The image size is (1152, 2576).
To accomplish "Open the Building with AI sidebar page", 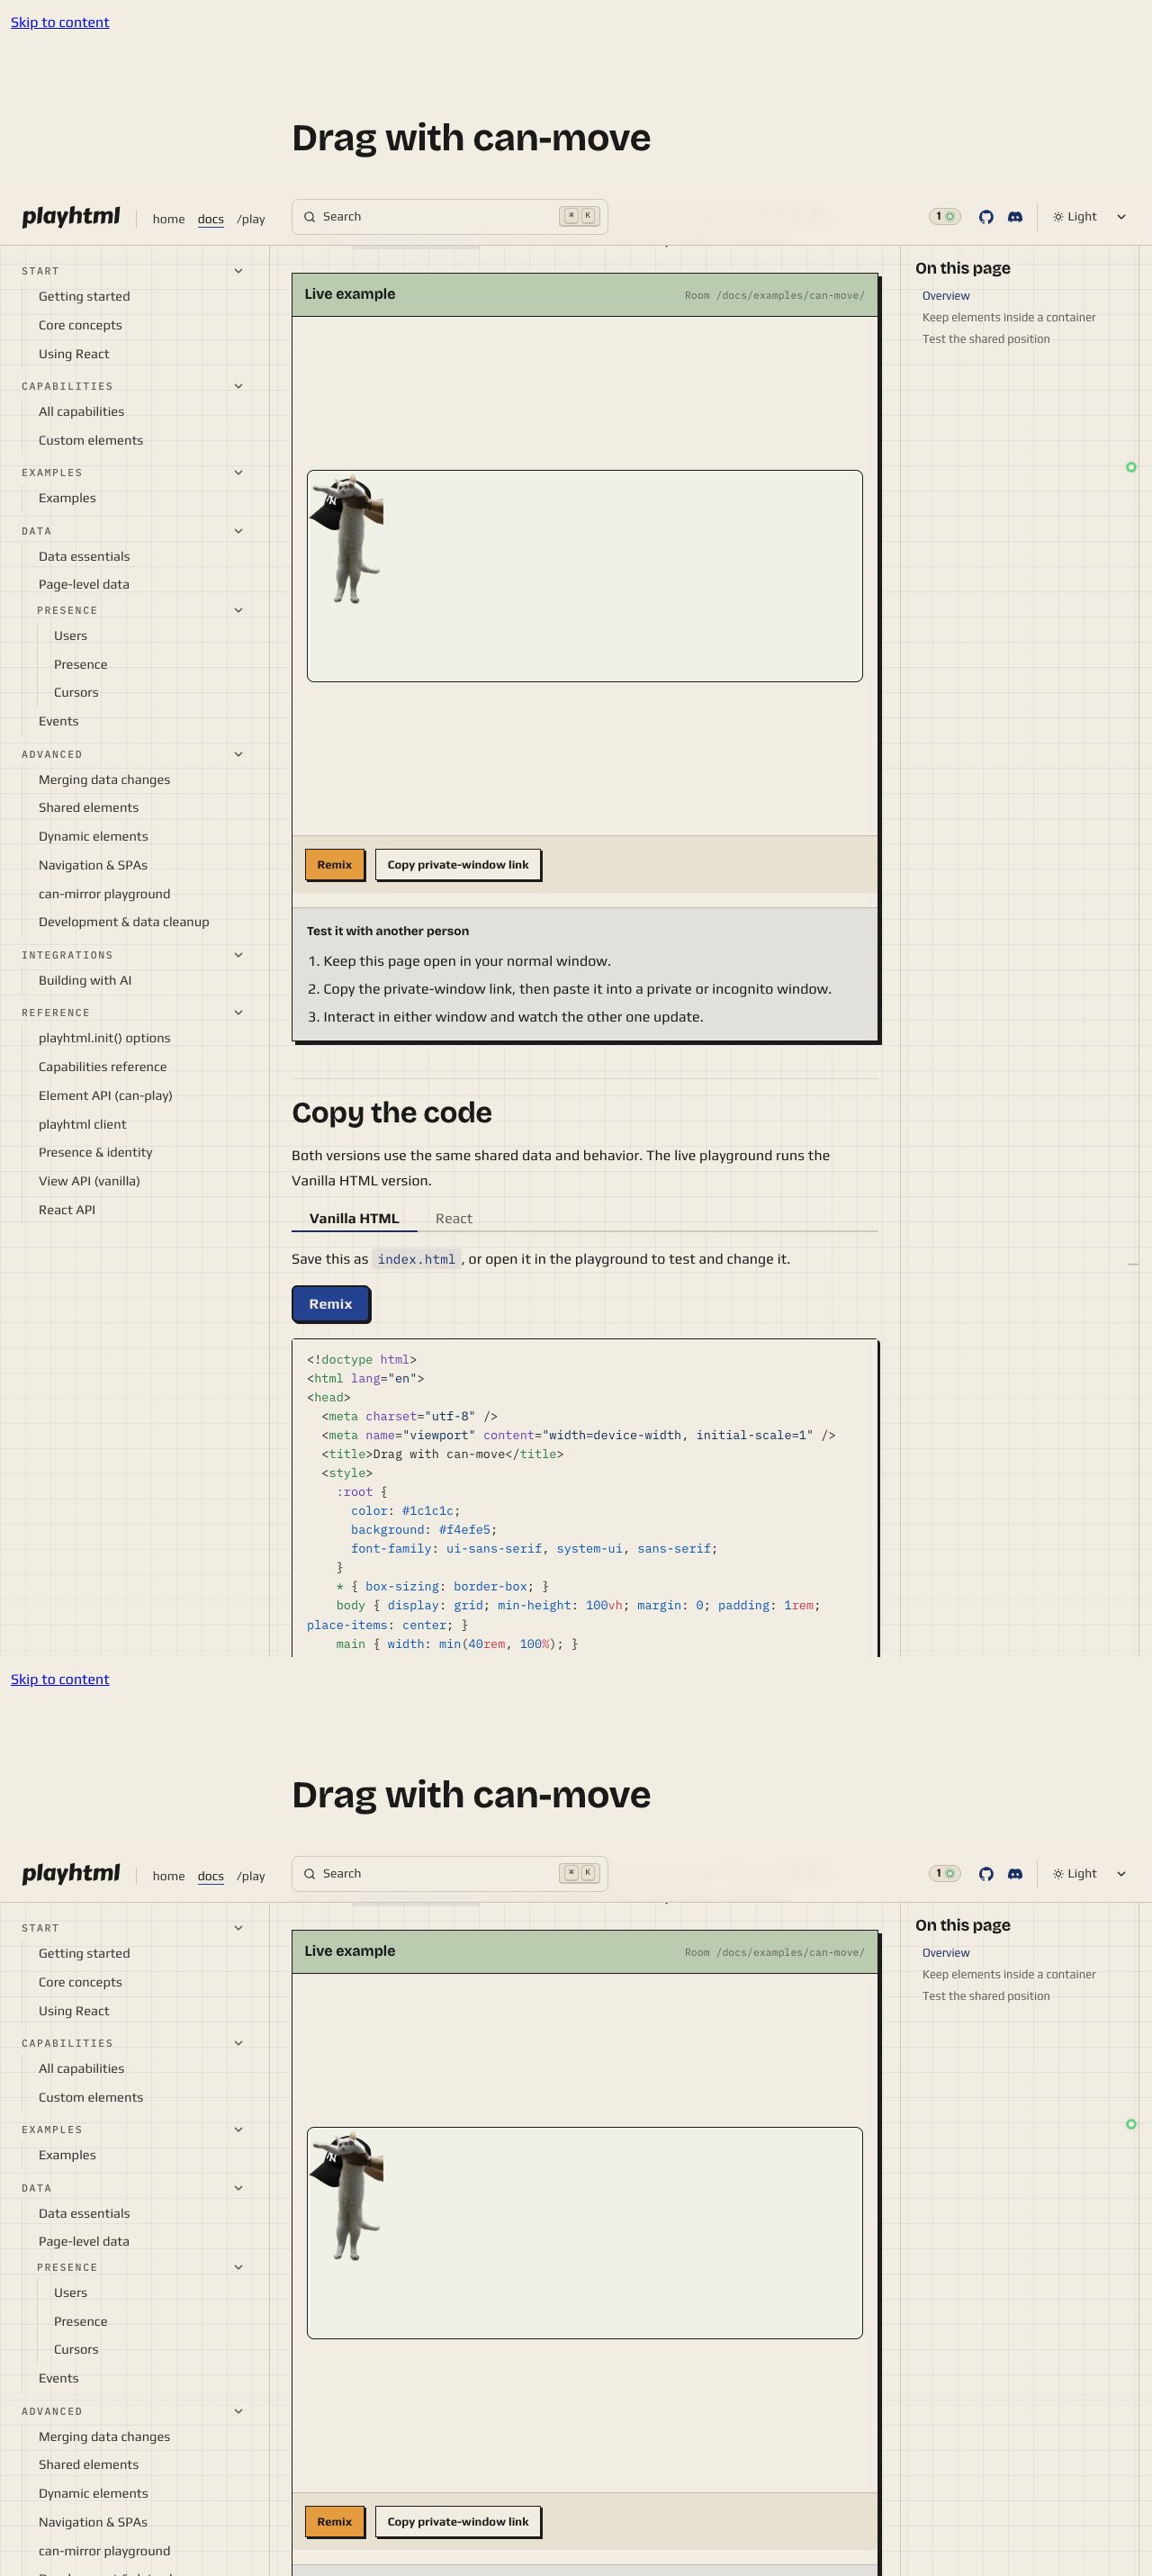I will point(85,980).
